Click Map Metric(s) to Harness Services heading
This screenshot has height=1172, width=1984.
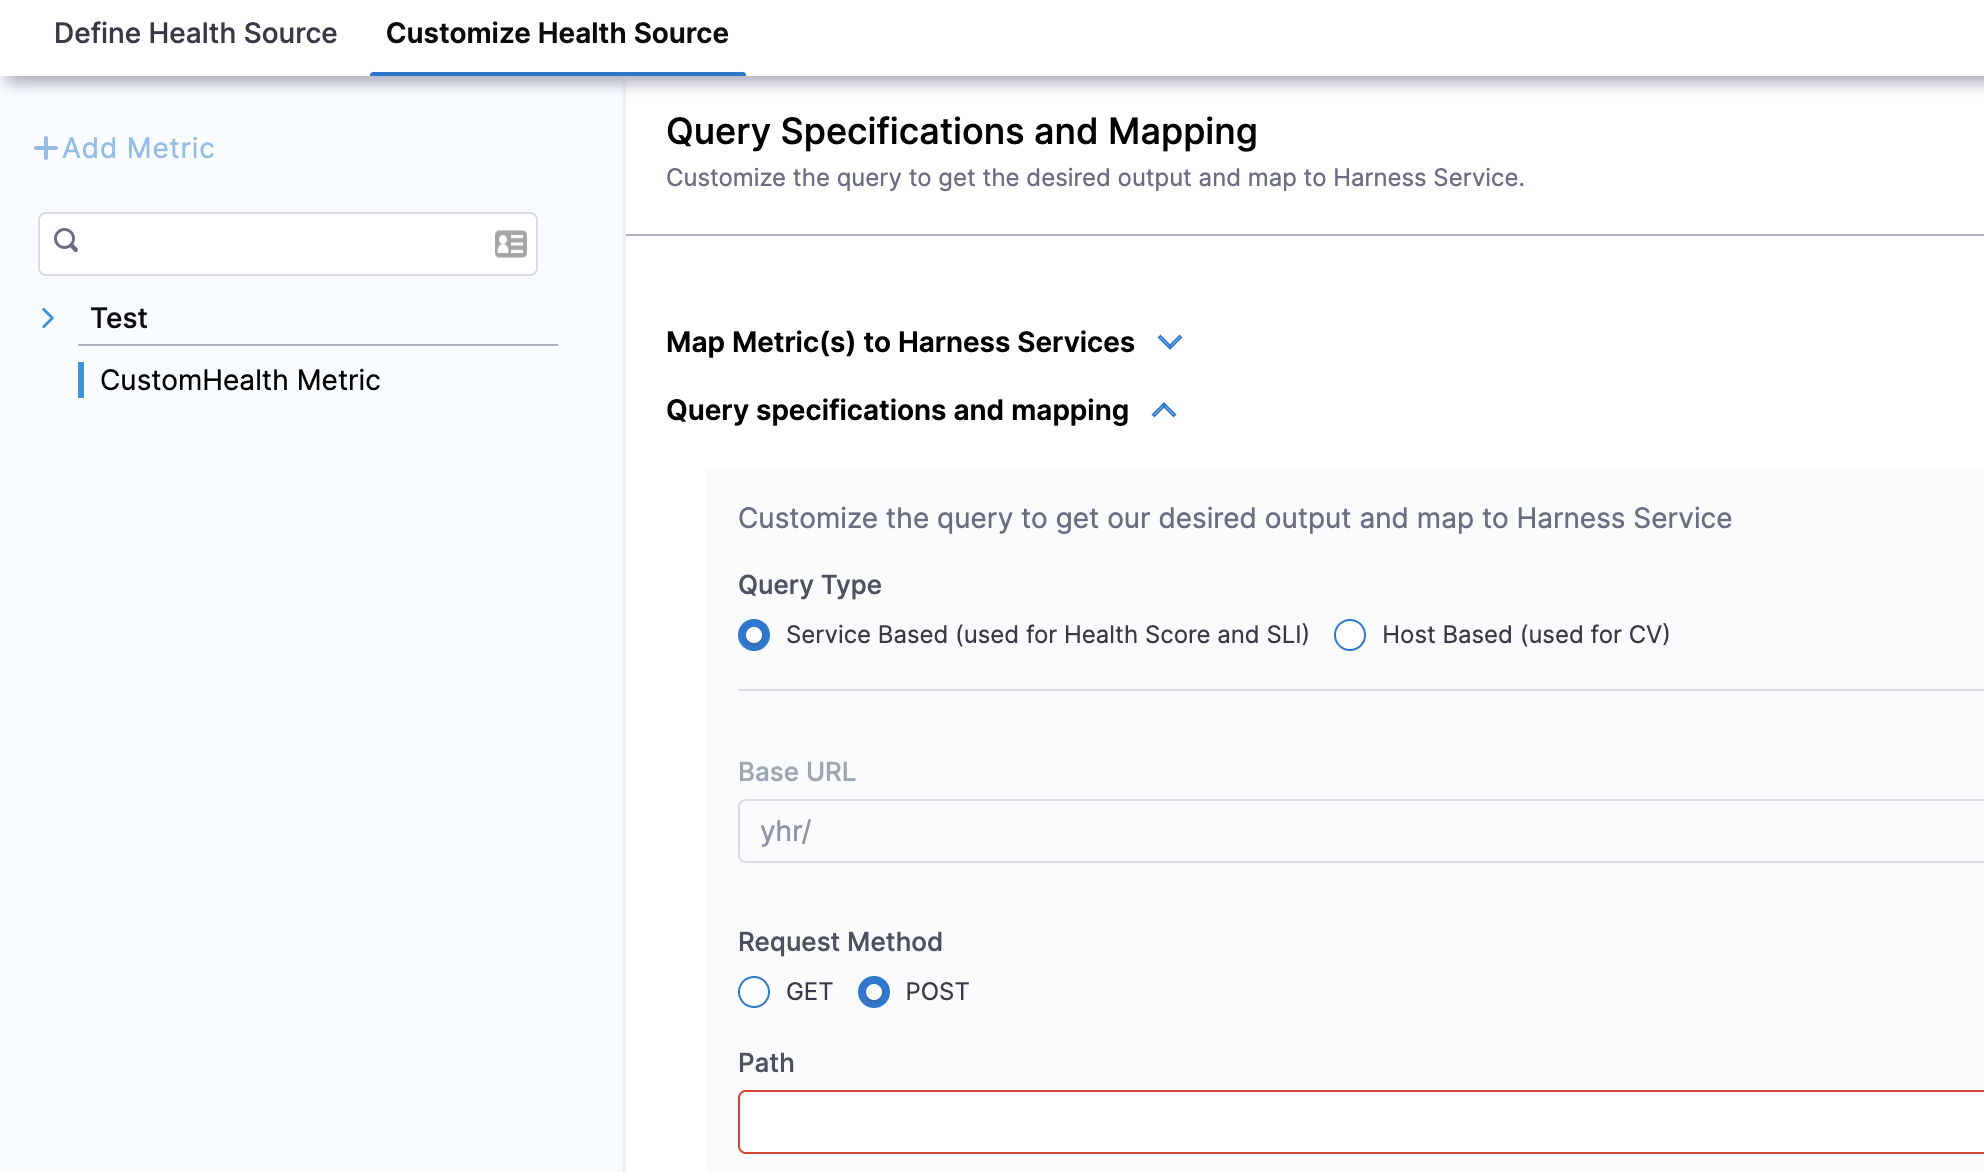[900, 342]
